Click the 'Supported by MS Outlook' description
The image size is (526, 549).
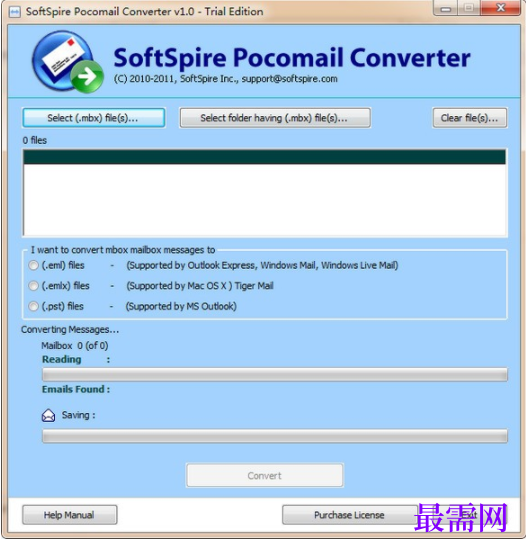(181, 306)
